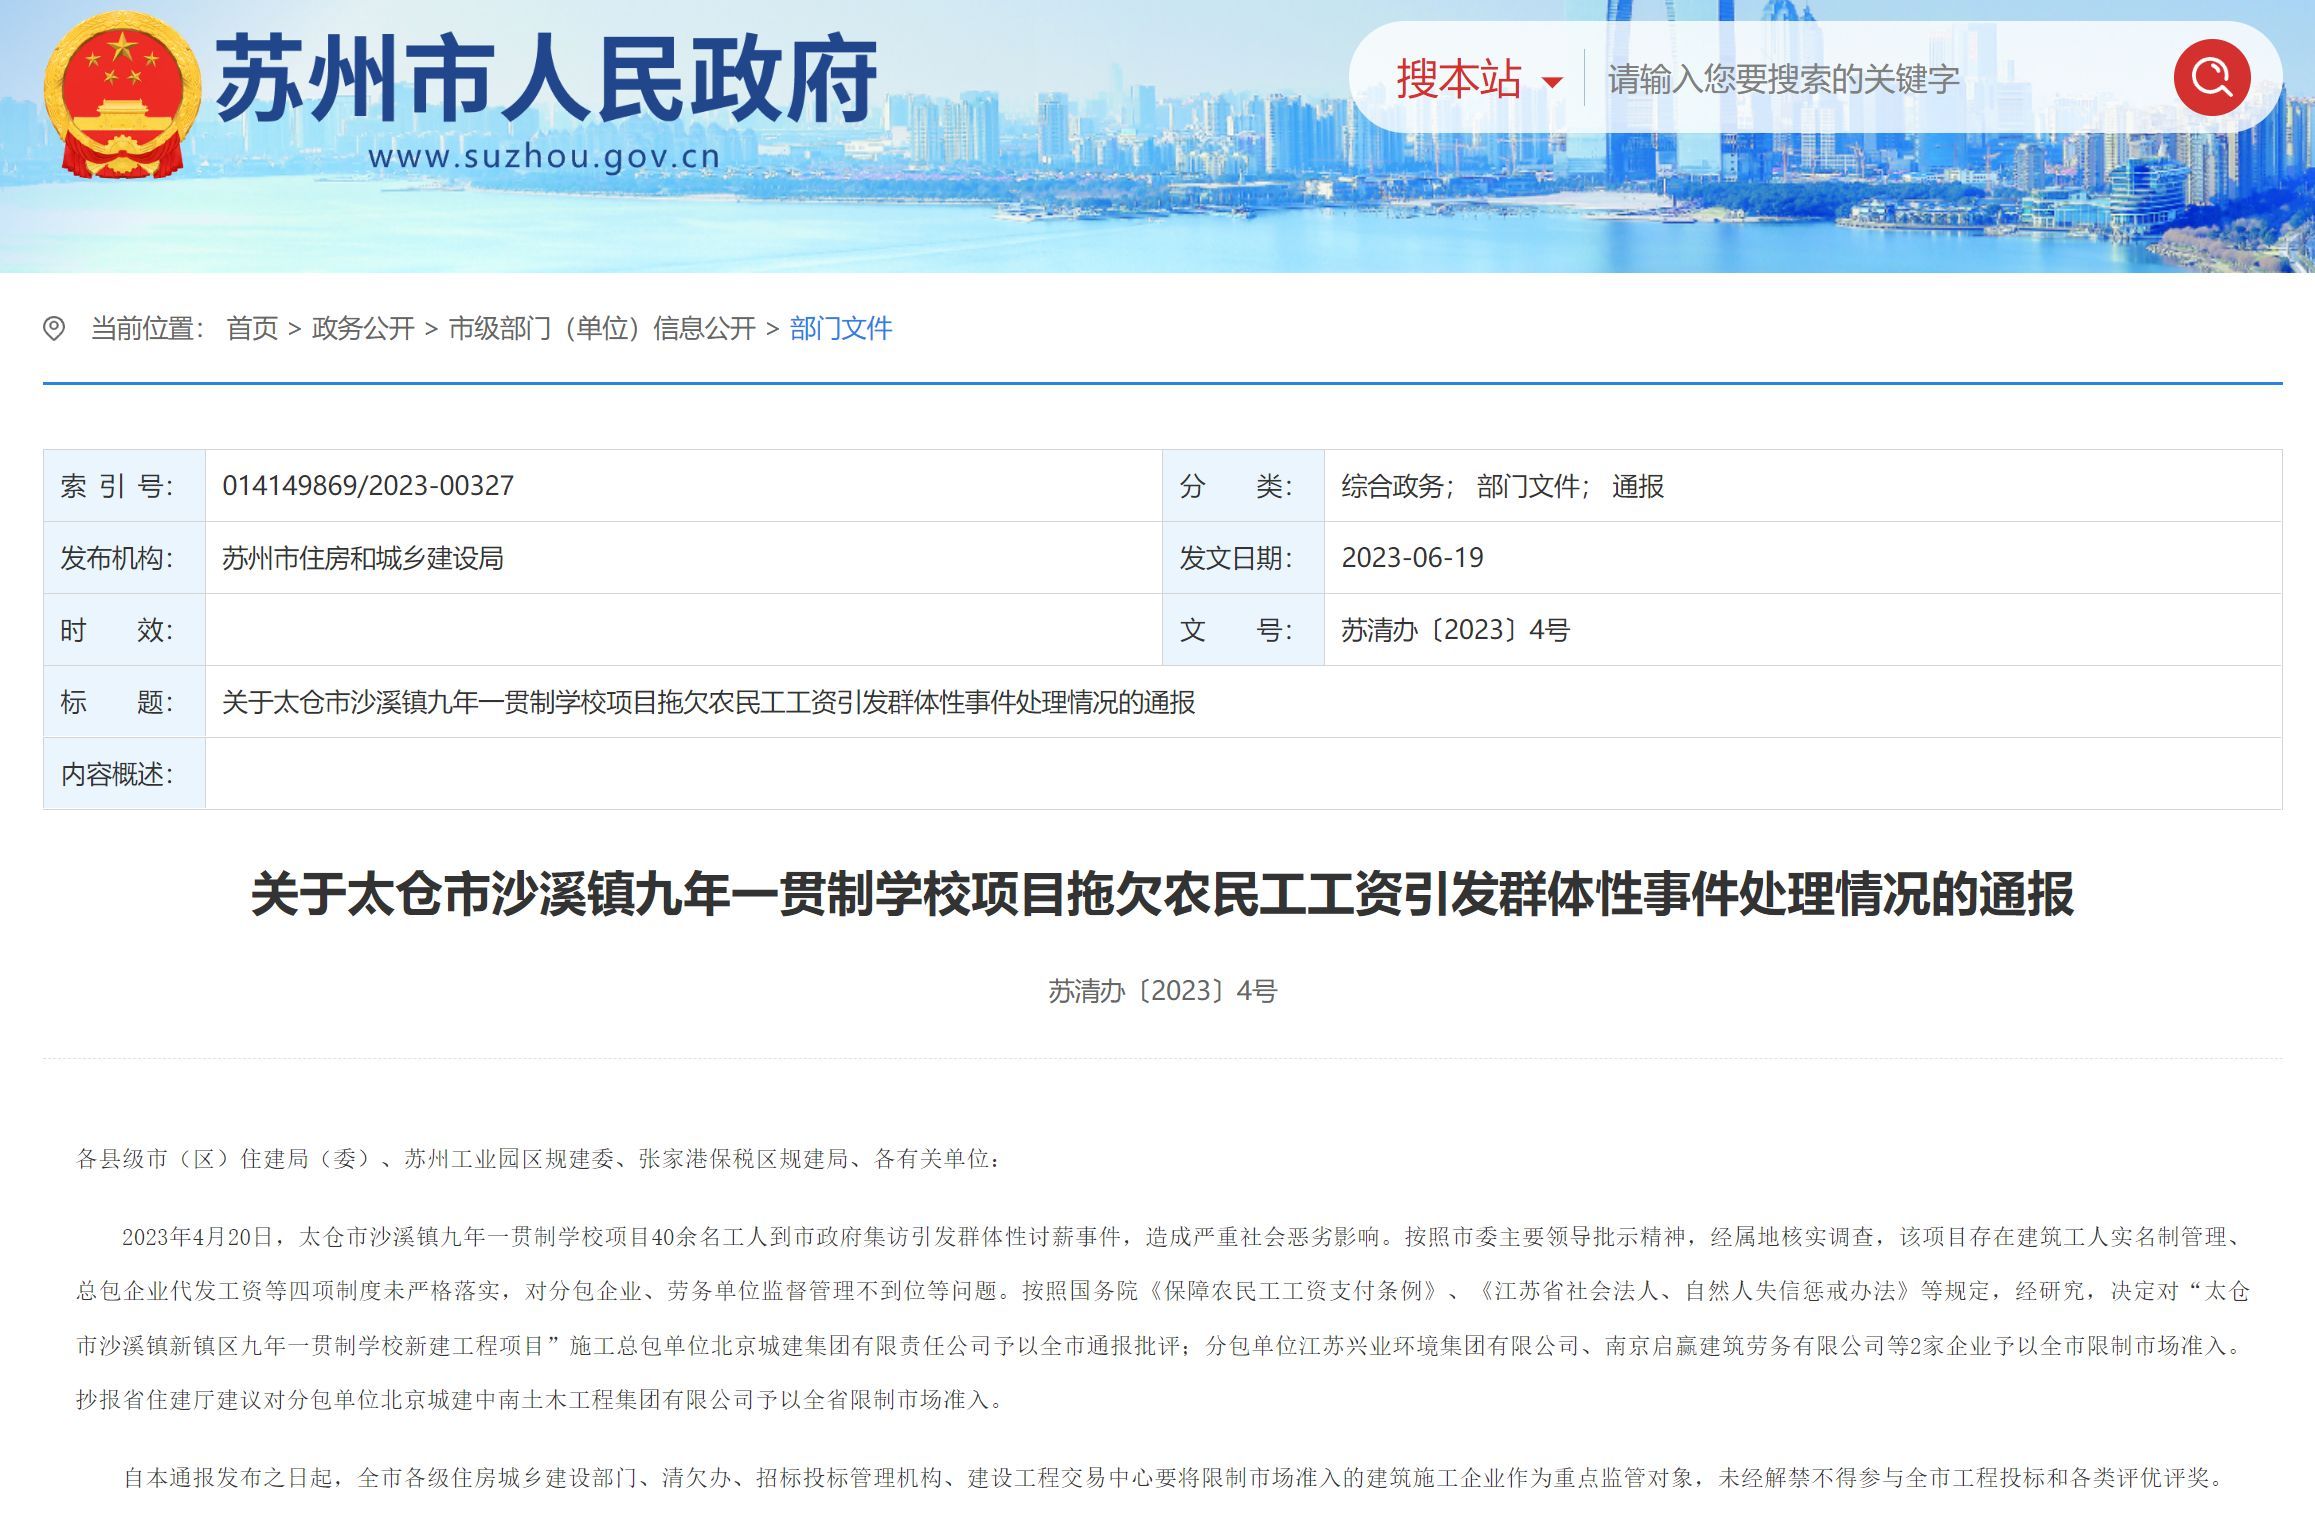Click the index number 014149869/2023-00327
Viewport: 2315px width, 1538px height.
pos(368,486)
